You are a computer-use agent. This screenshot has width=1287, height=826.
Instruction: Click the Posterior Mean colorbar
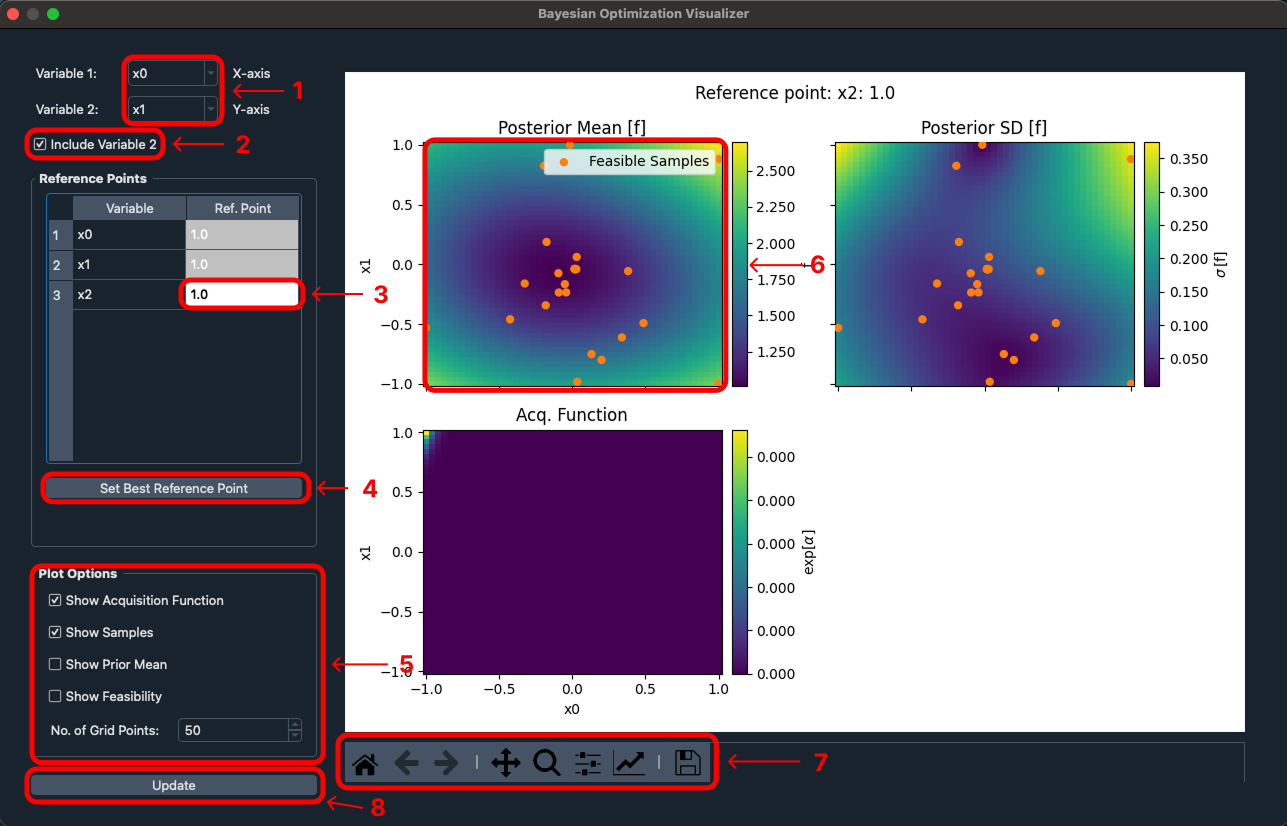click(740, 264)
